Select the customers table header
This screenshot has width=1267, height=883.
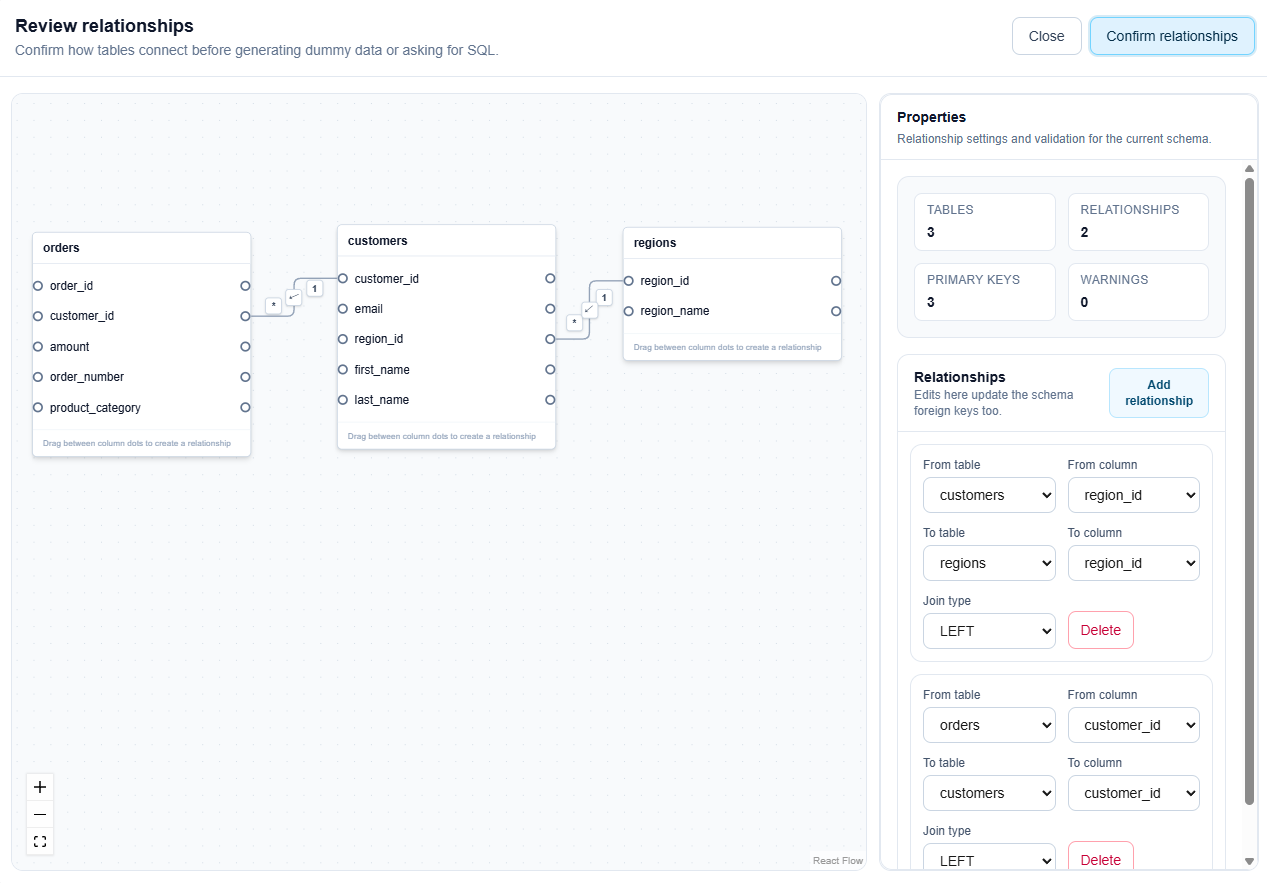pos(446,241)
